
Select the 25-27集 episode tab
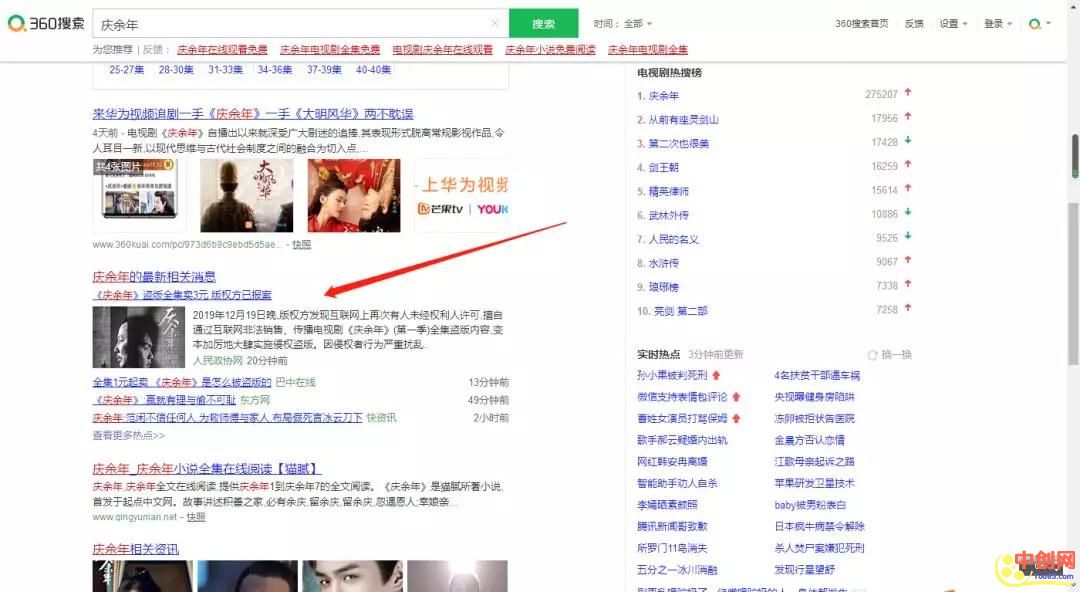tap(127, 69)
